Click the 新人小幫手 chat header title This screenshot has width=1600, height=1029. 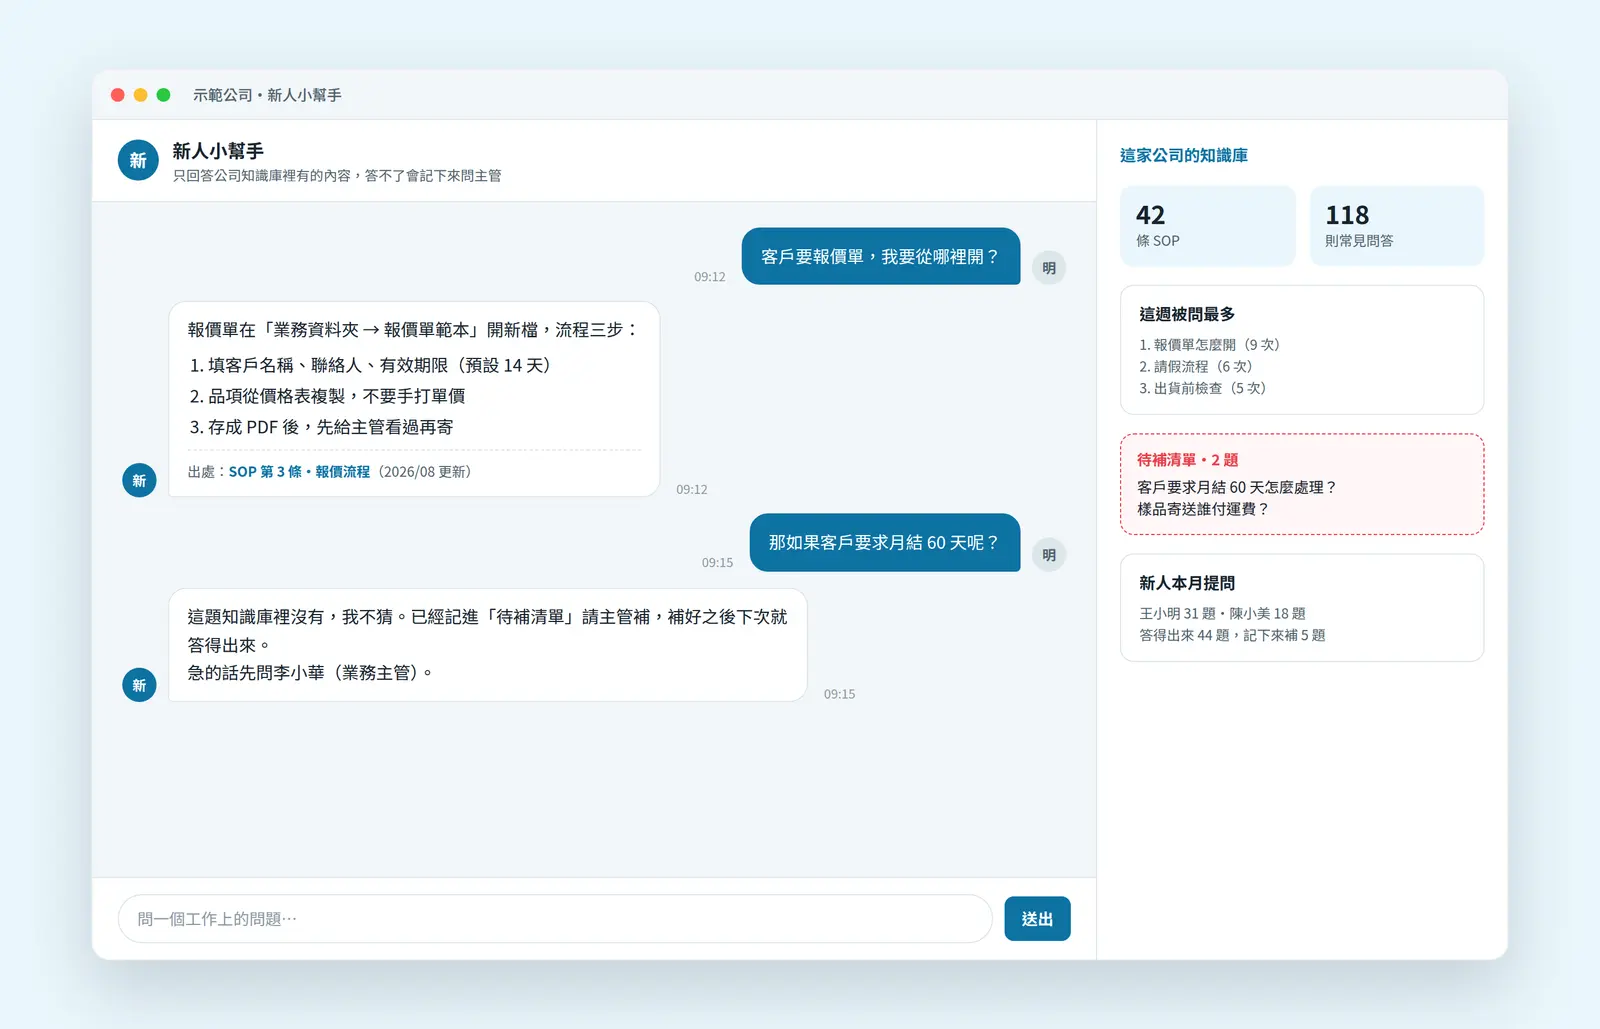[218, 151]
